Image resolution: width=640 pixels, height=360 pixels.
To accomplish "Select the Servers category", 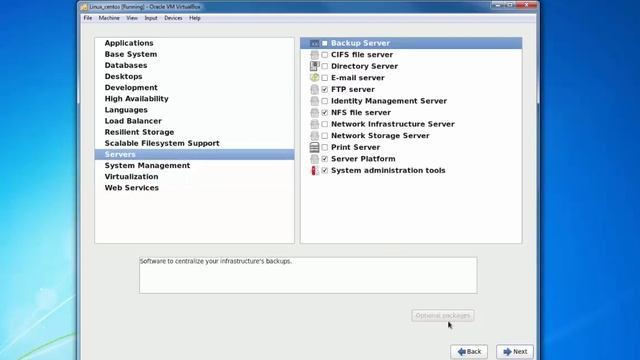I will [x=194, y=154].
